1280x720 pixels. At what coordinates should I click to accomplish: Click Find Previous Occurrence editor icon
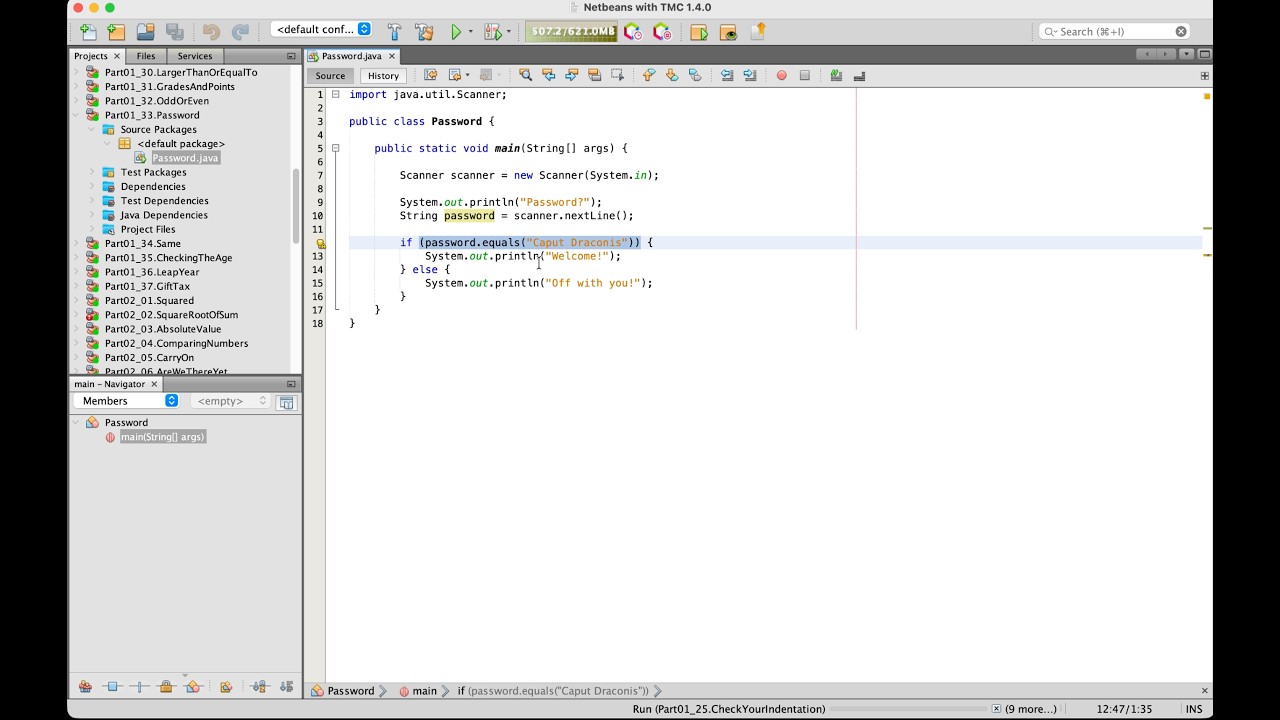click(548, 75)
